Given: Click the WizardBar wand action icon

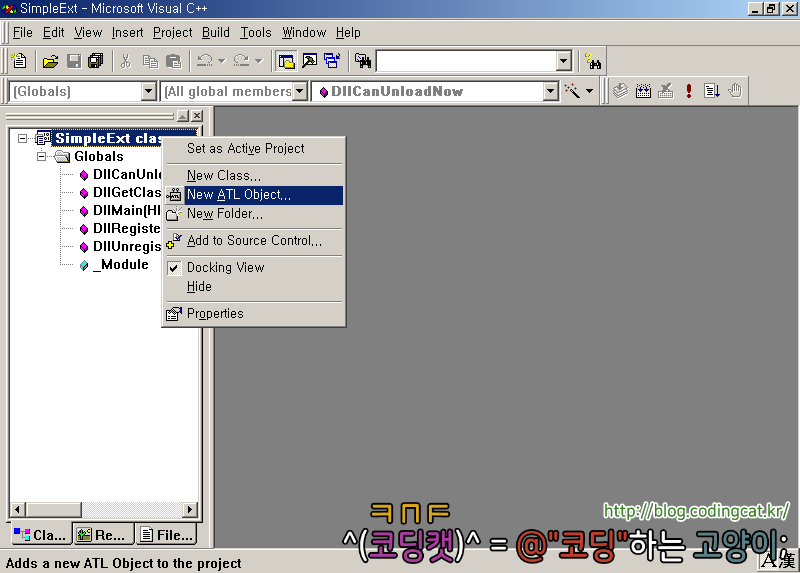Looking at the screenshot, I should tap(572, 91).
